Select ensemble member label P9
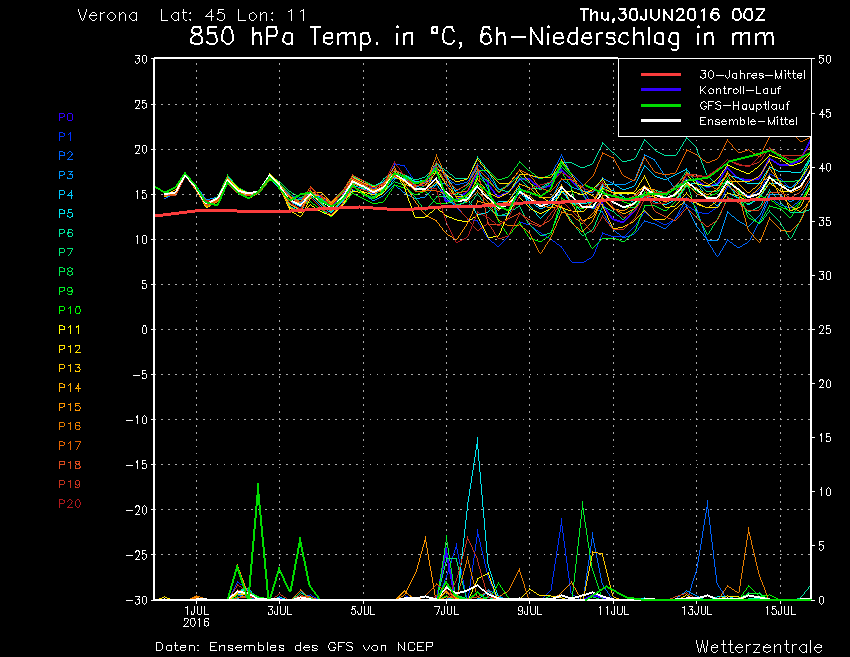This screenshot has width=850, height=657. [66, 291]
